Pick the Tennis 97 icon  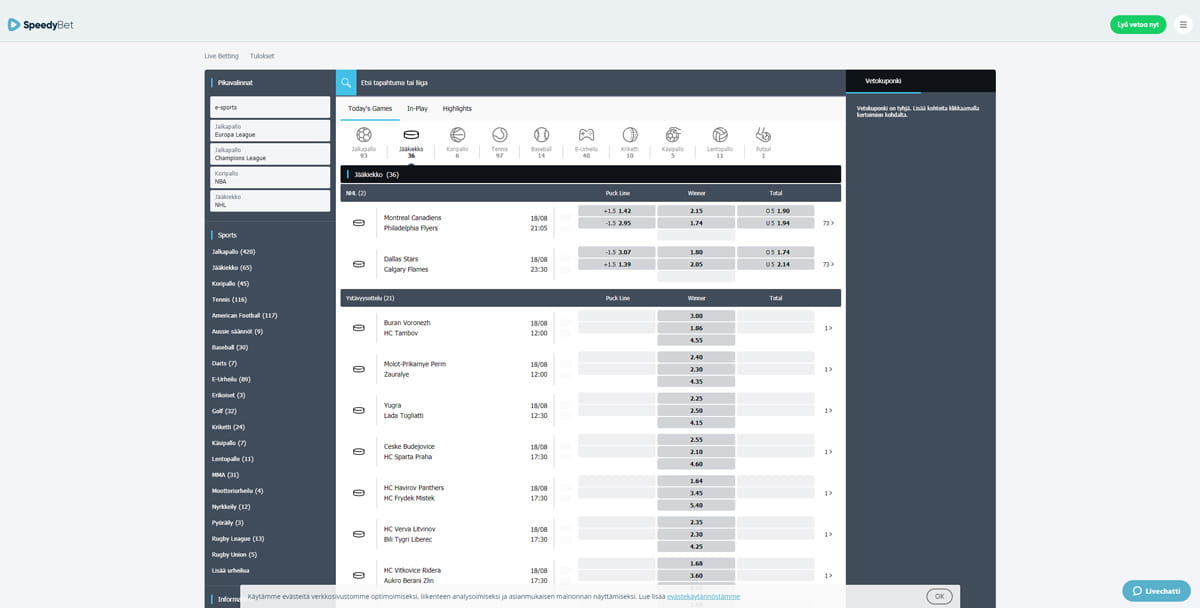499,134
